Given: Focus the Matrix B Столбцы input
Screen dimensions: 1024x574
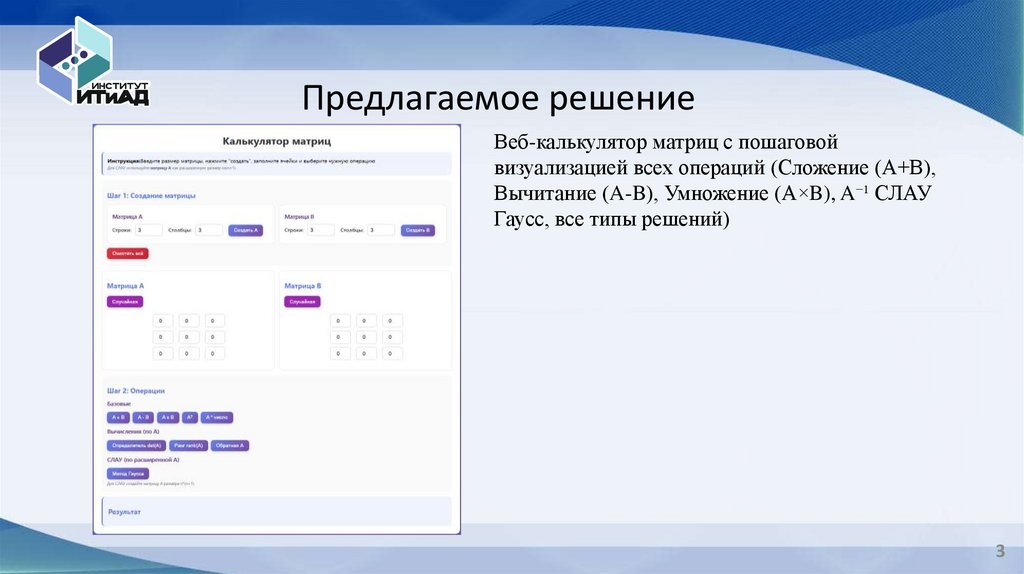Looking at the screenshot, I should pos(381,230).
